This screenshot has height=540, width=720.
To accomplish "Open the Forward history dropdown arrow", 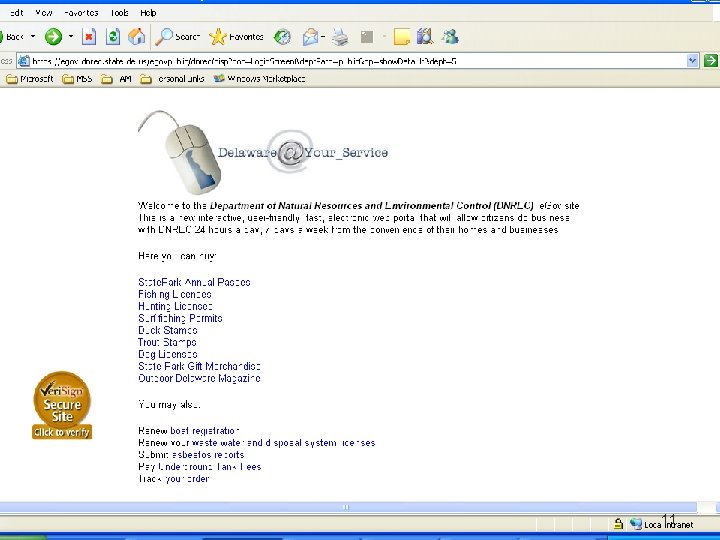I will coord(71,36).
